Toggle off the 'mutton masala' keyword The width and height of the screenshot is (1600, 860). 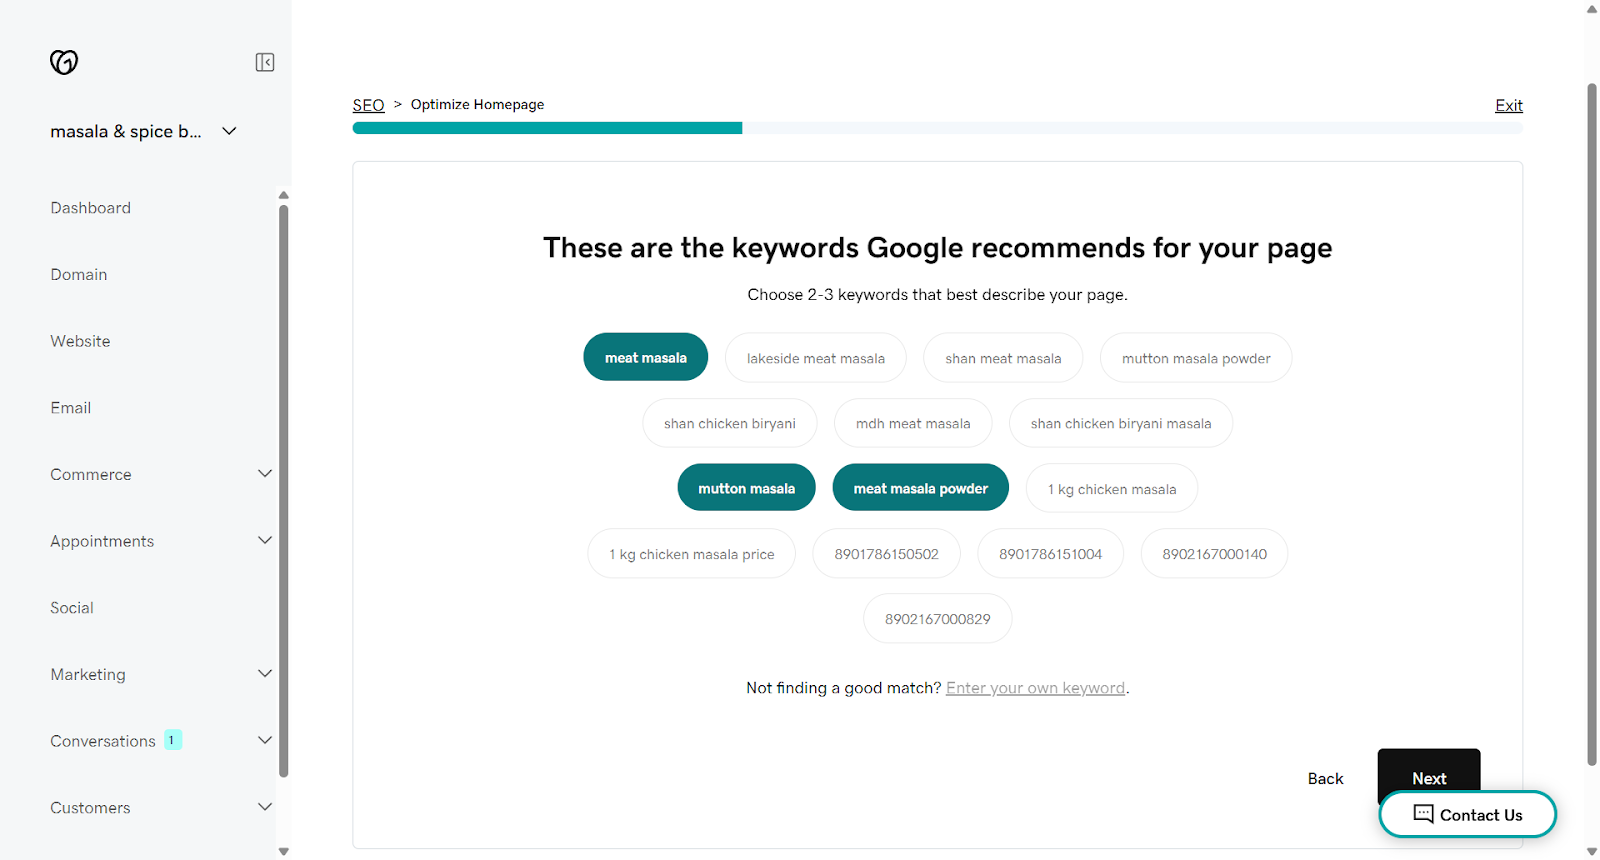coord(746,489)
